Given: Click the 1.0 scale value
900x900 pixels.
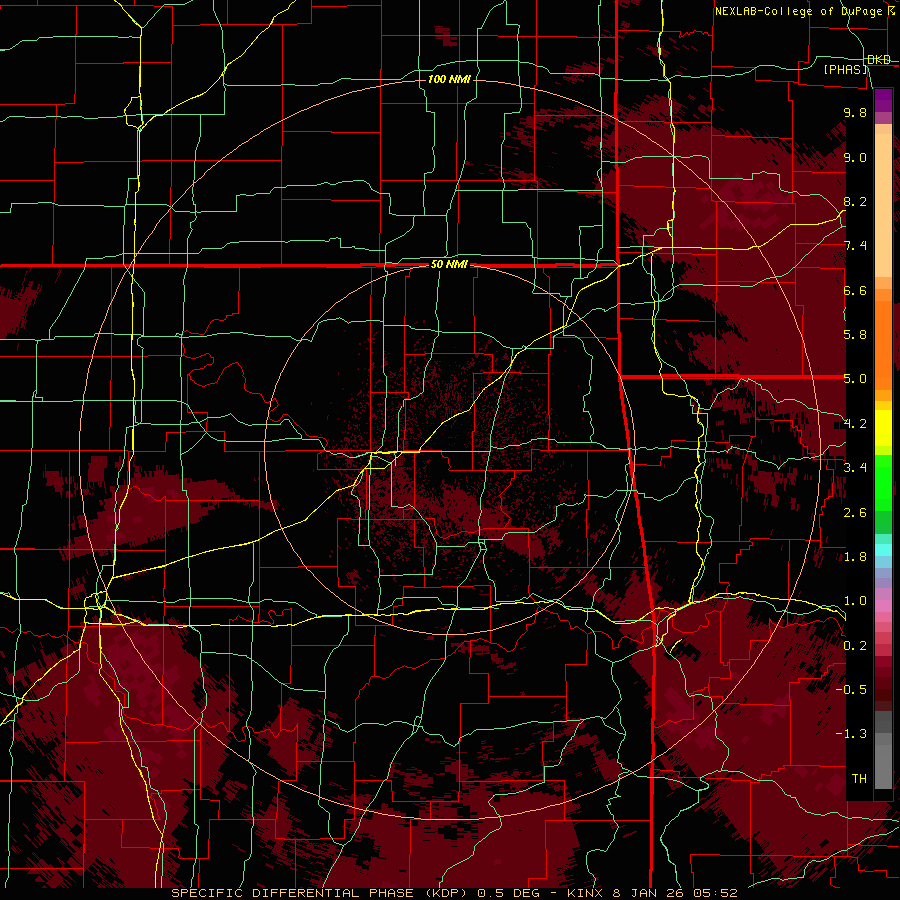Looking at the screenshot, I should pyautogui.click(x=855, y=601).
